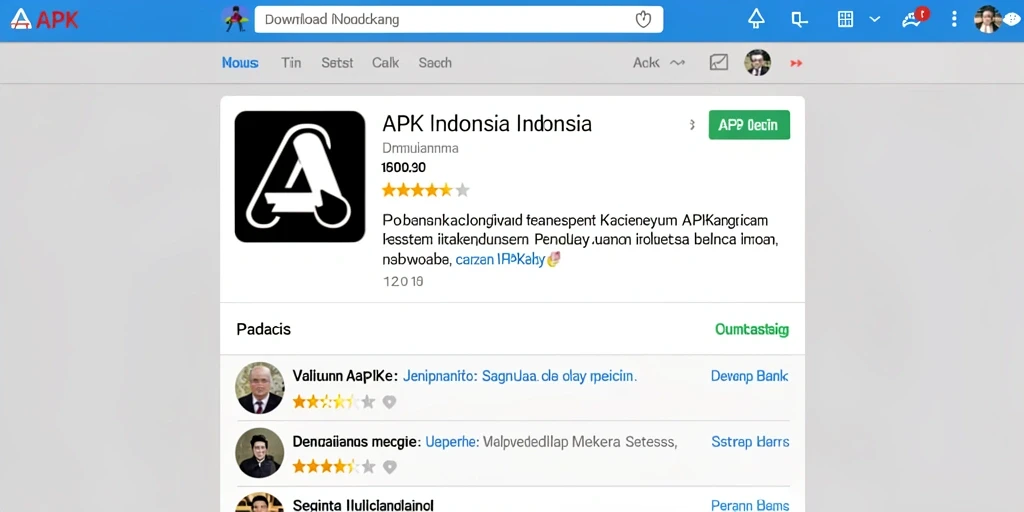Open the carzan IRKahy link
Screen dimensions: 1024x512
pos(500,259)
